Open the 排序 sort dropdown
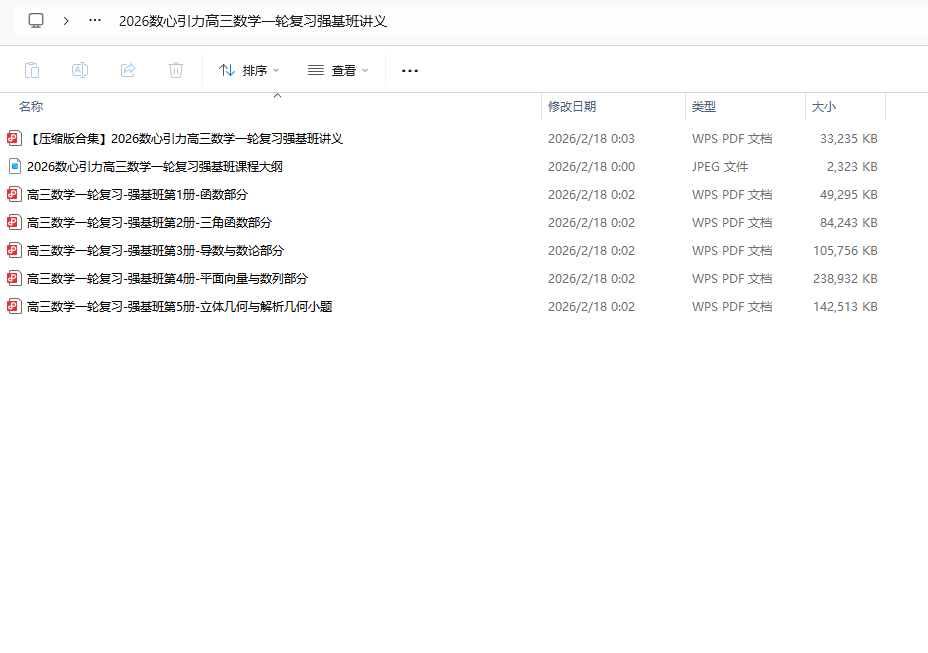The height and width of the screenshot is (653, 928). pos(249,70)
